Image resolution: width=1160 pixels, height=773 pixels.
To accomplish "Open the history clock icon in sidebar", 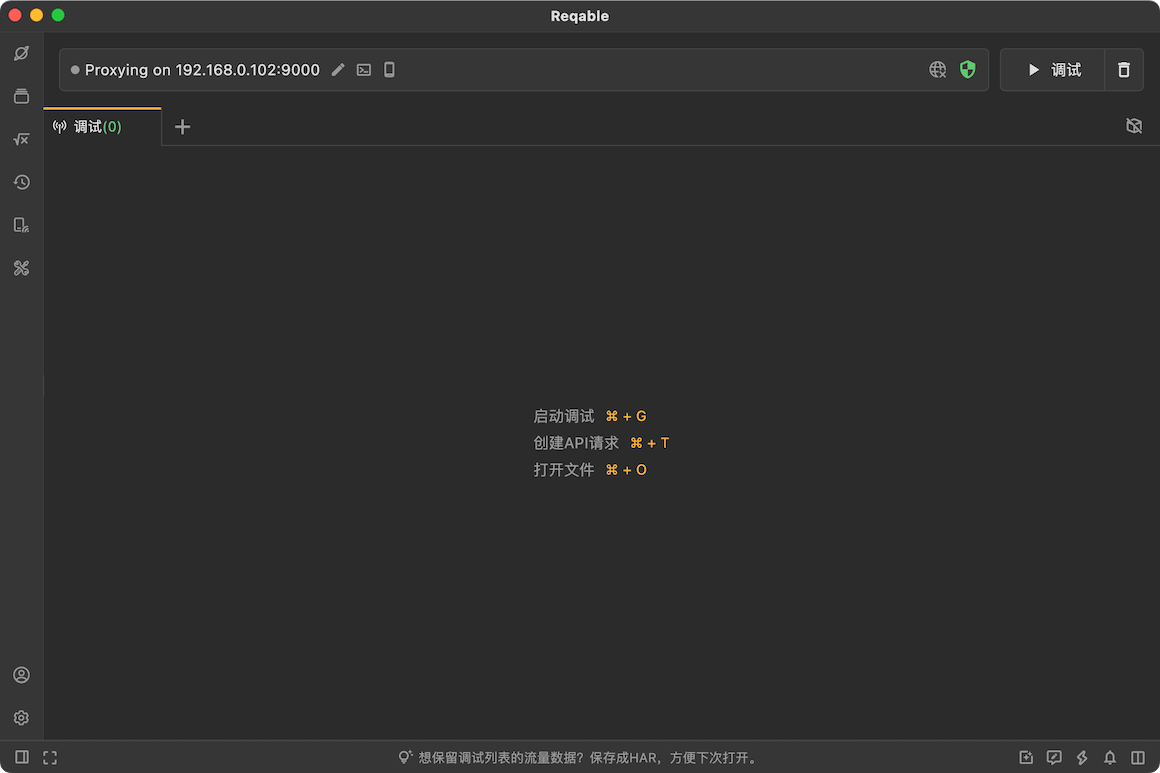I will pyautogui.click(x=21, y=182).
